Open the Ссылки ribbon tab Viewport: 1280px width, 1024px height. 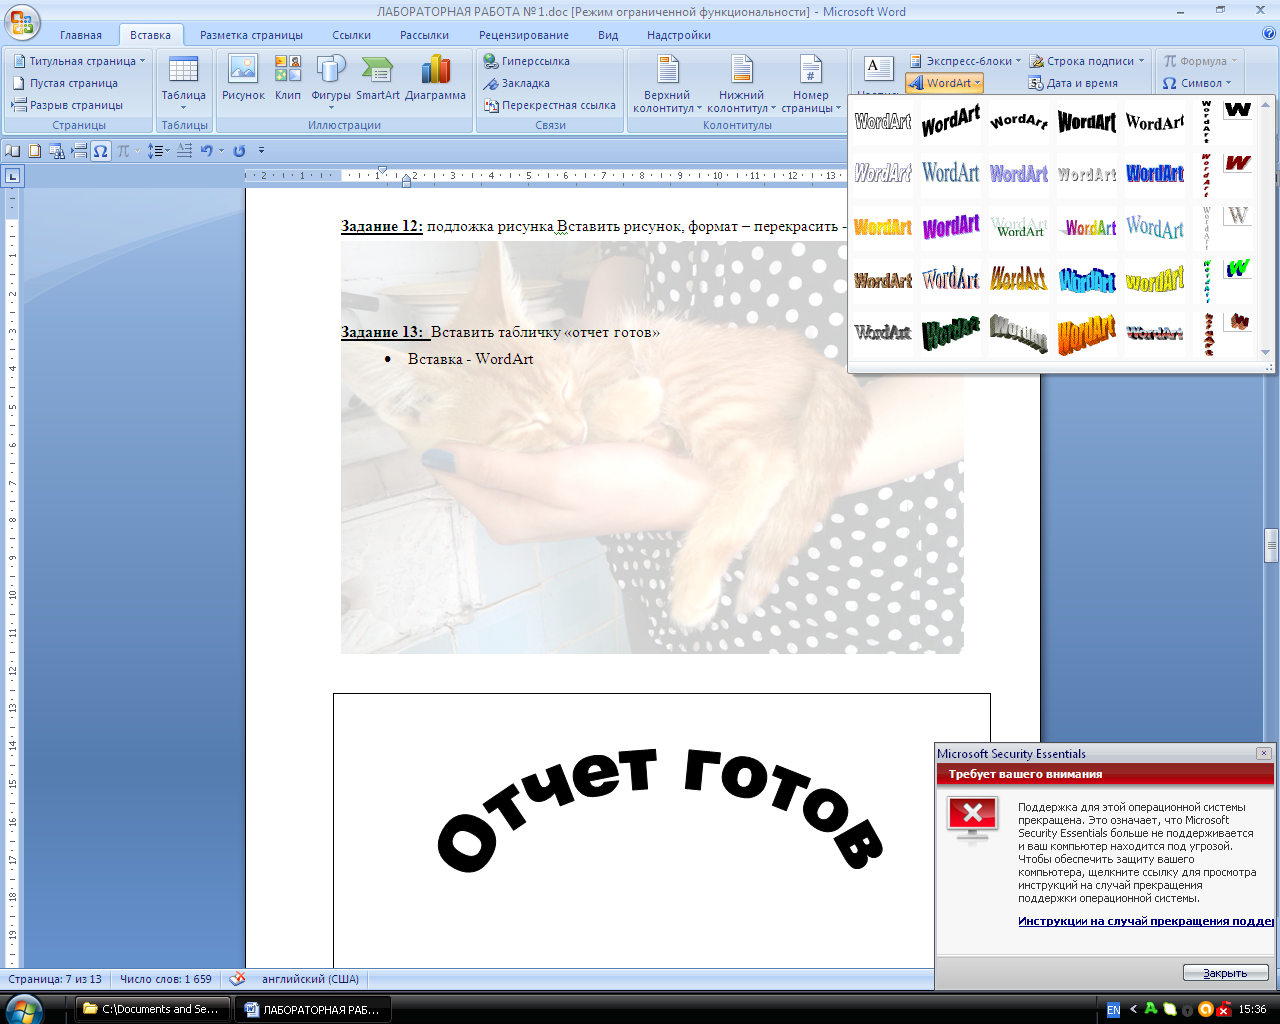(352, 35)
